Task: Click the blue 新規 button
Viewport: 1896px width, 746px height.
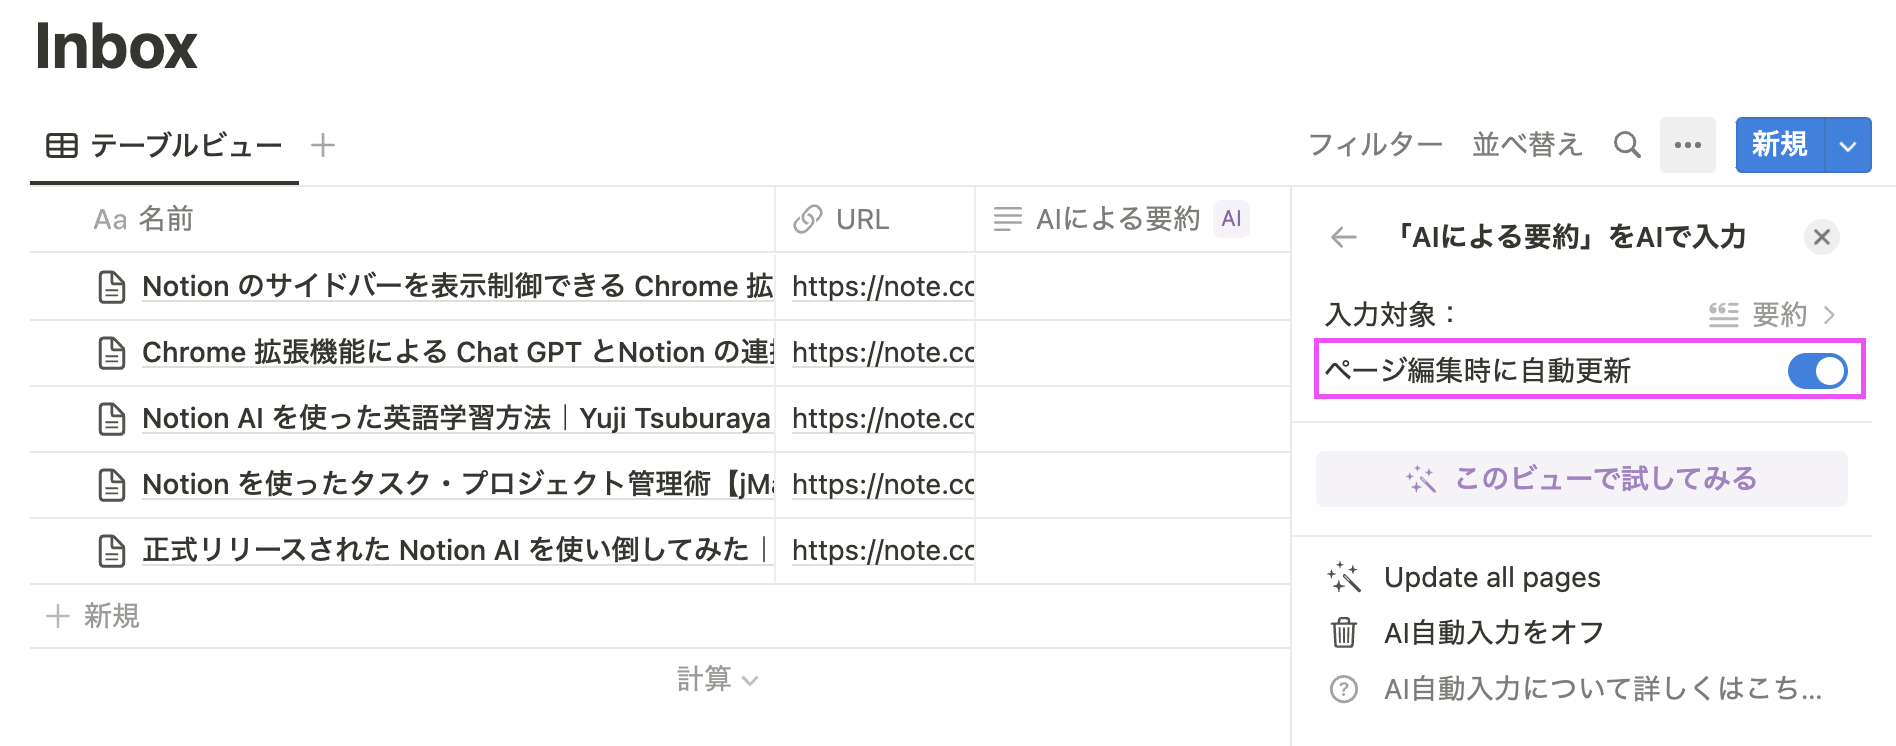Action: (x=1780, y=145)
